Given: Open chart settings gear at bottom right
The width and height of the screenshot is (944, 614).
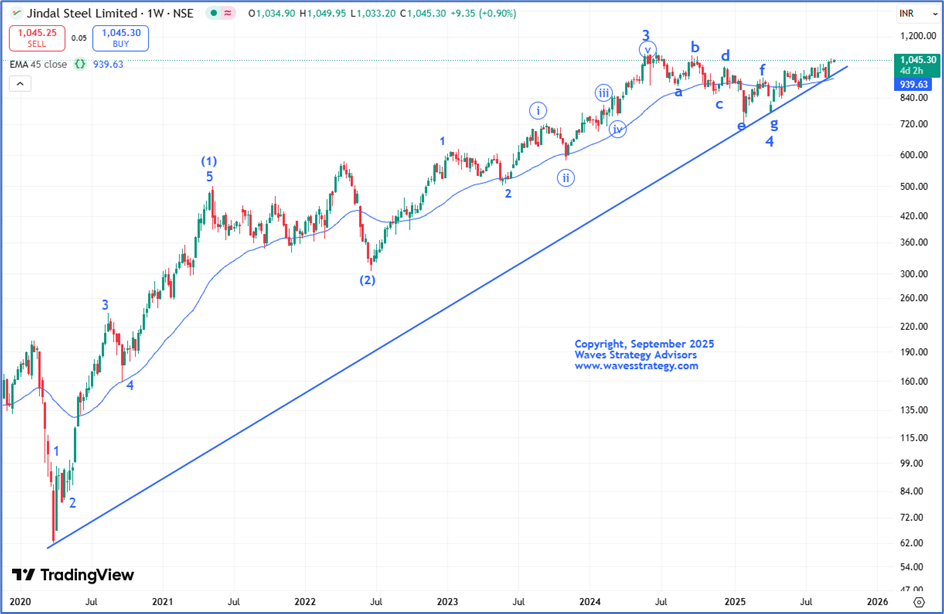Looking at the screenshot, I should click(919, 602).
